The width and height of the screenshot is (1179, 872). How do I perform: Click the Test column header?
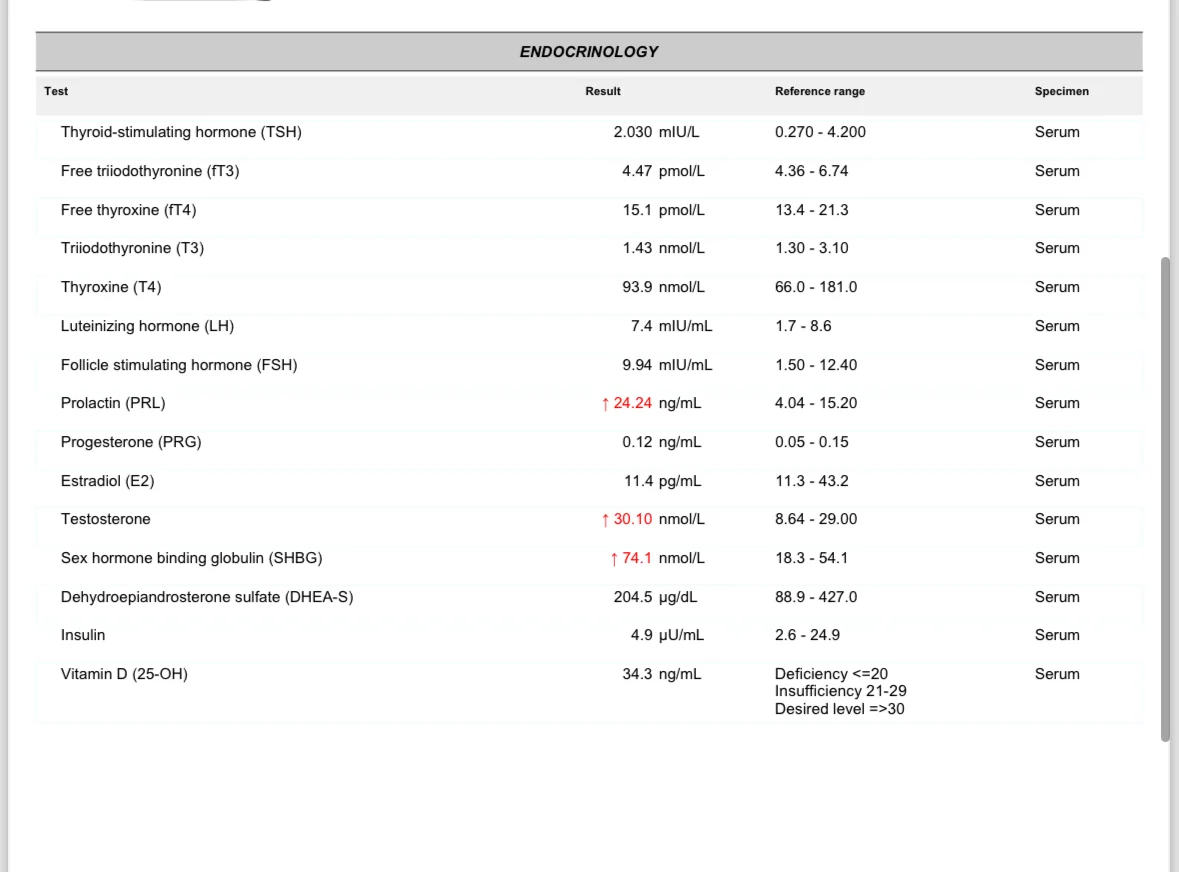coord(57,91)
